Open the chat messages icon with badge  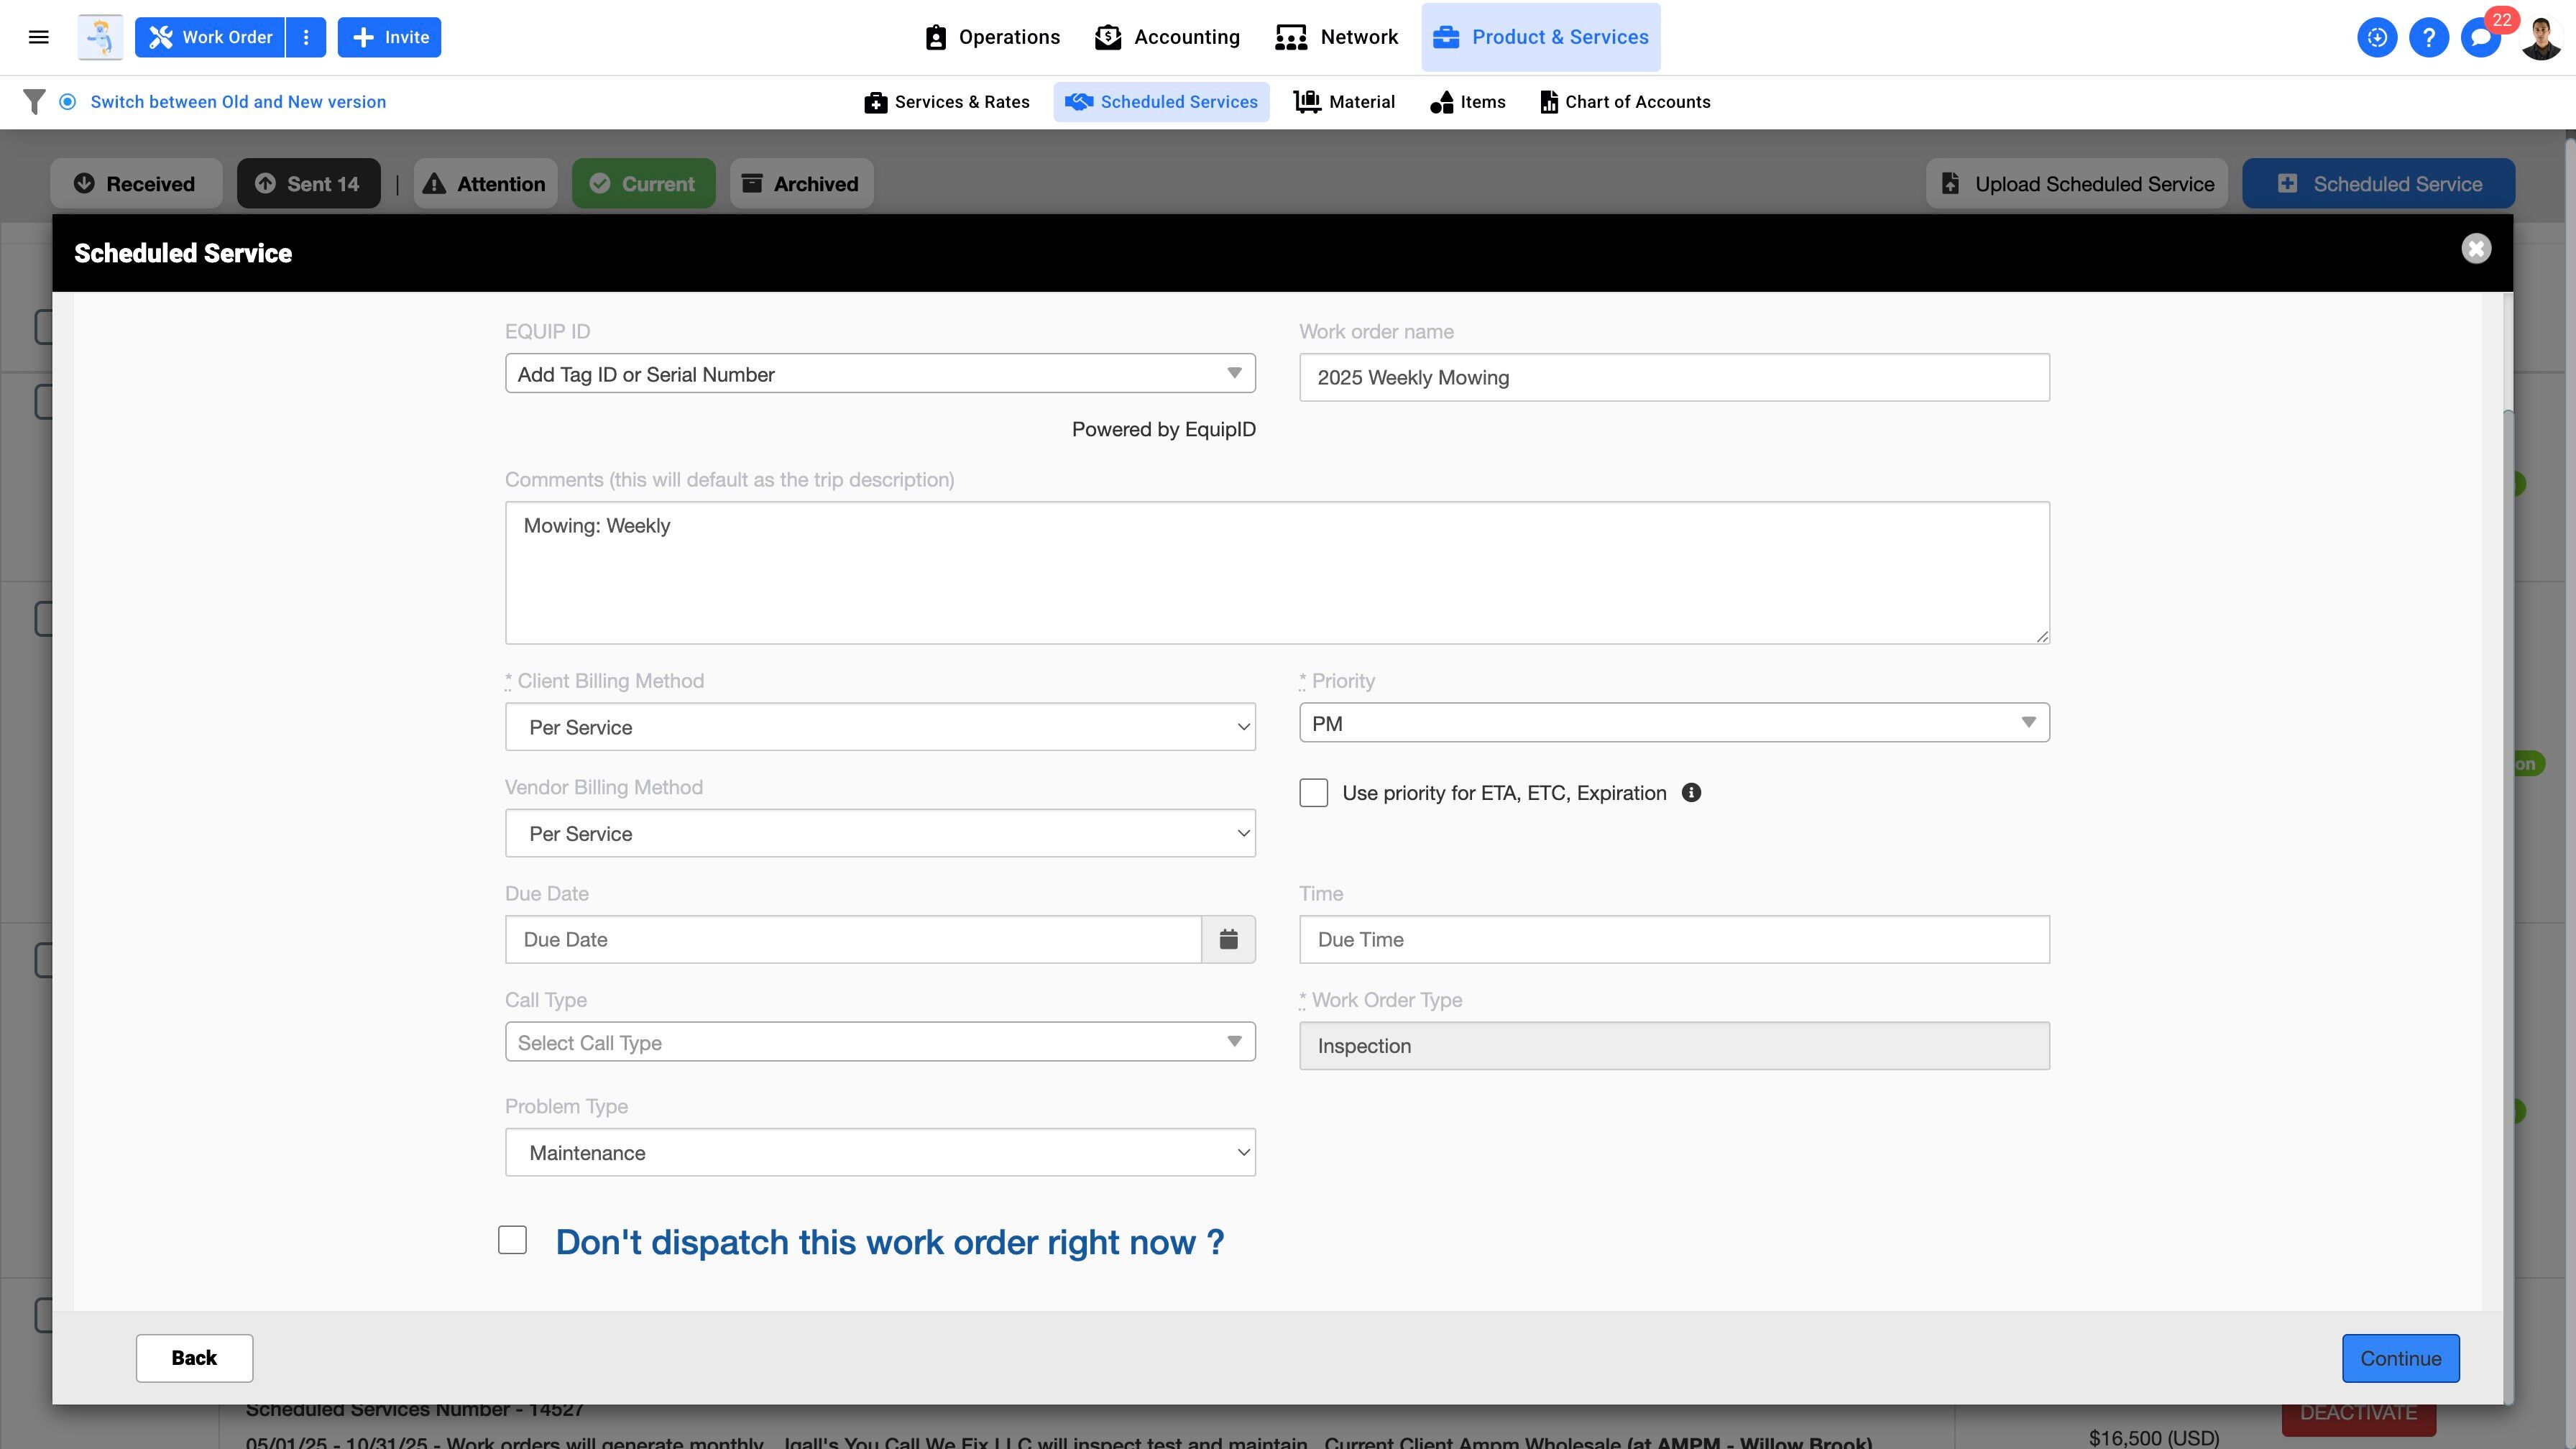(2480, 38)
